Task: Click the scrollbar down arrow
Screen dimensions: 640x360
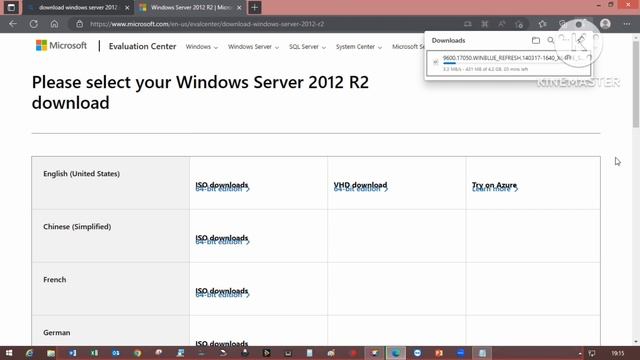Action: (x=636, y=342)
